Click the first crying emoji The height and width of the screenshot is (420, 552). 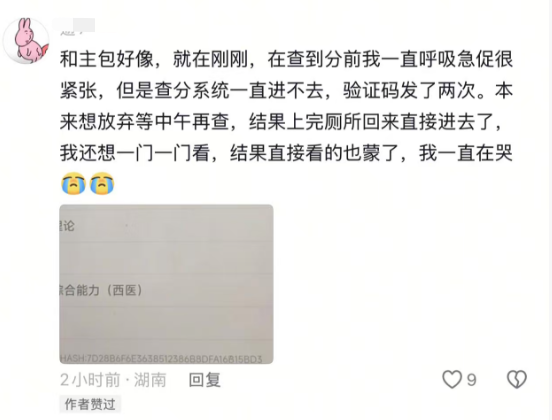click(x=74, y=183)
